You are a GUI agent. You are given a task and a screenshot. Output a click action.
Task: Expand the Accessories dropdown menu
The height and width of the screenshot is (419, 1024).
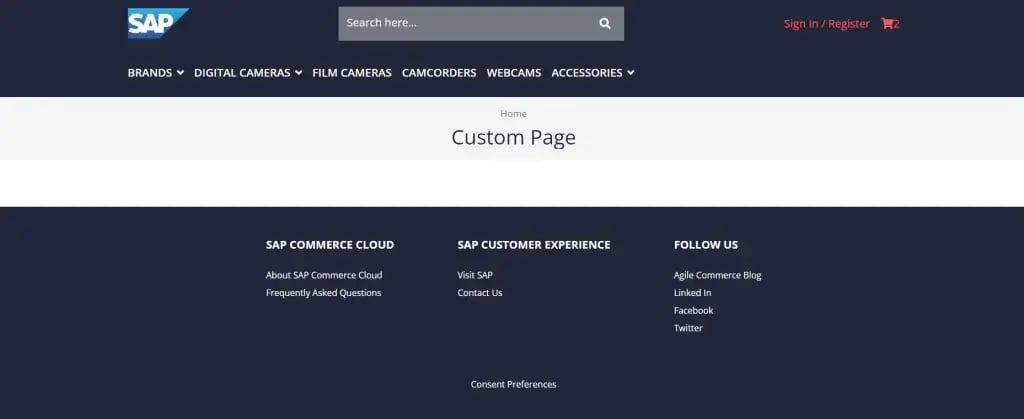592,72
